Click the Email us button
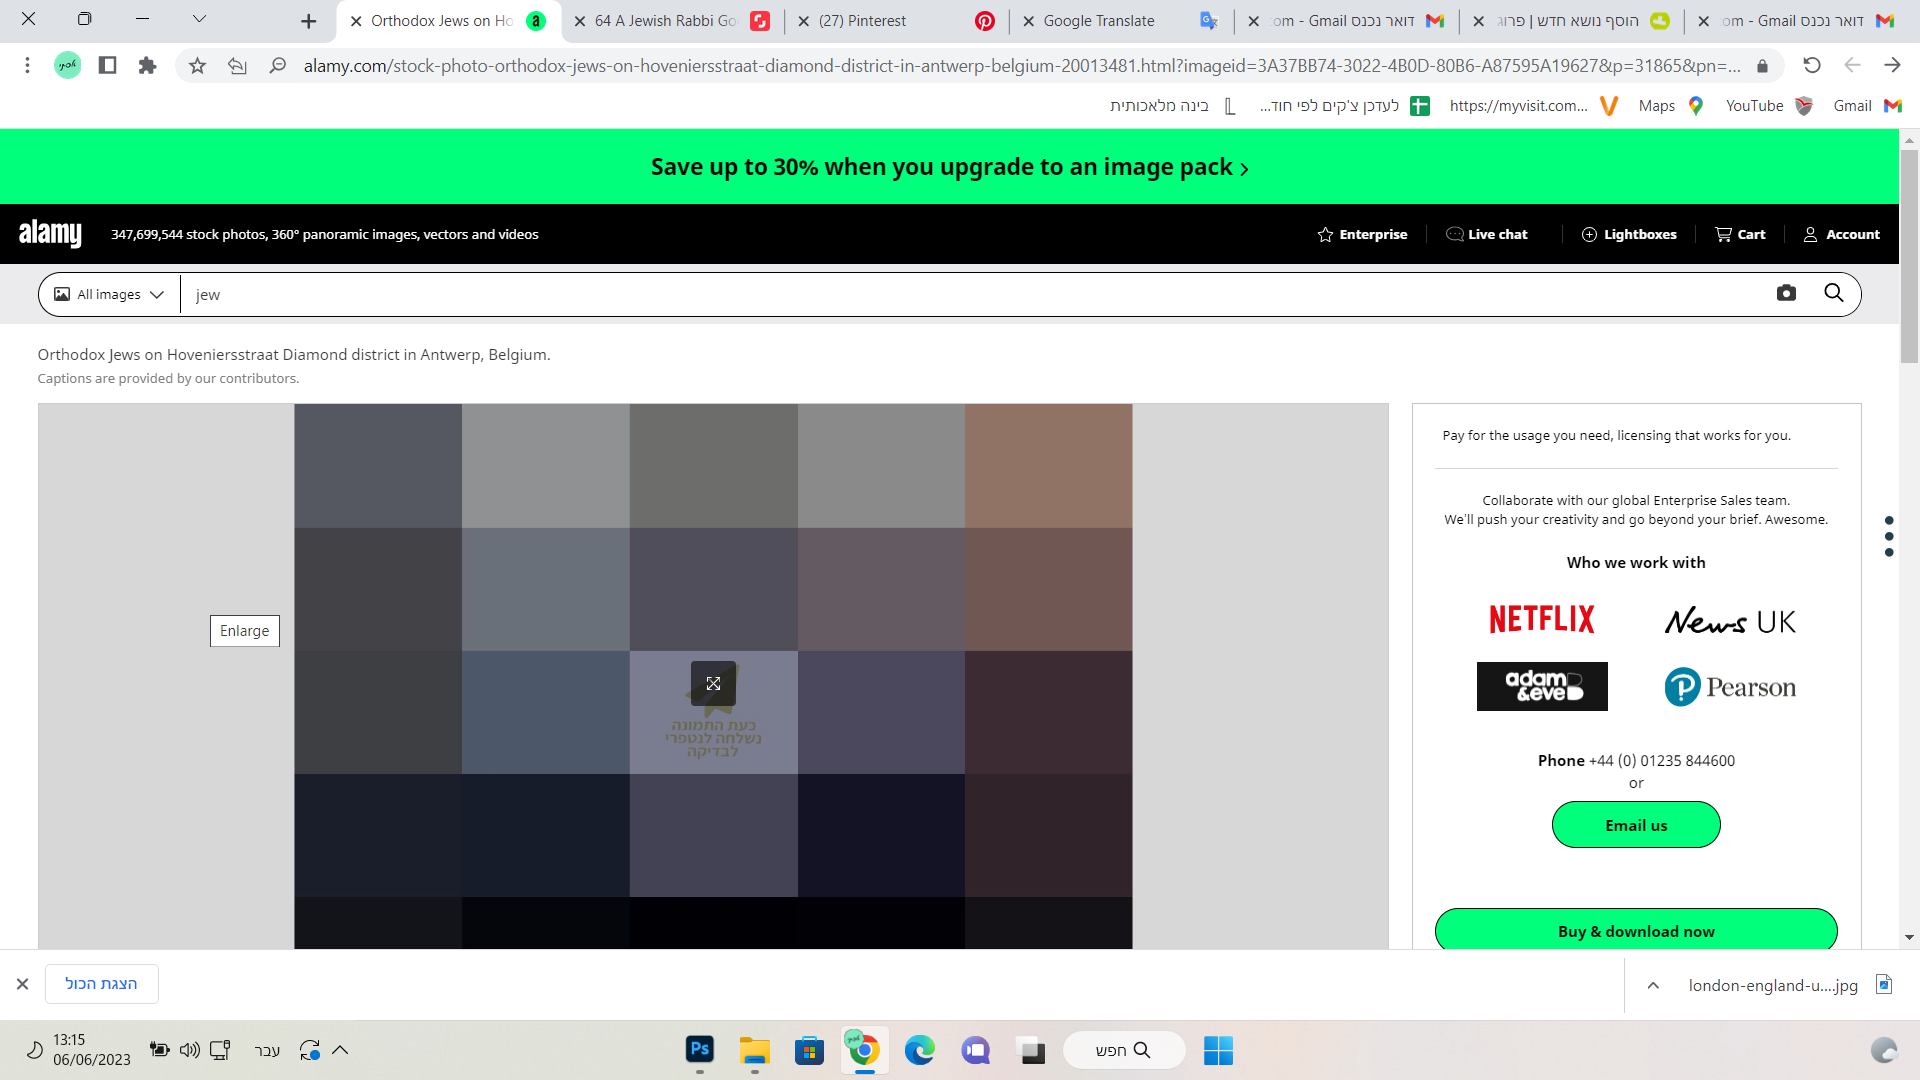The image size is (1920, 1080). [1635, 825]
